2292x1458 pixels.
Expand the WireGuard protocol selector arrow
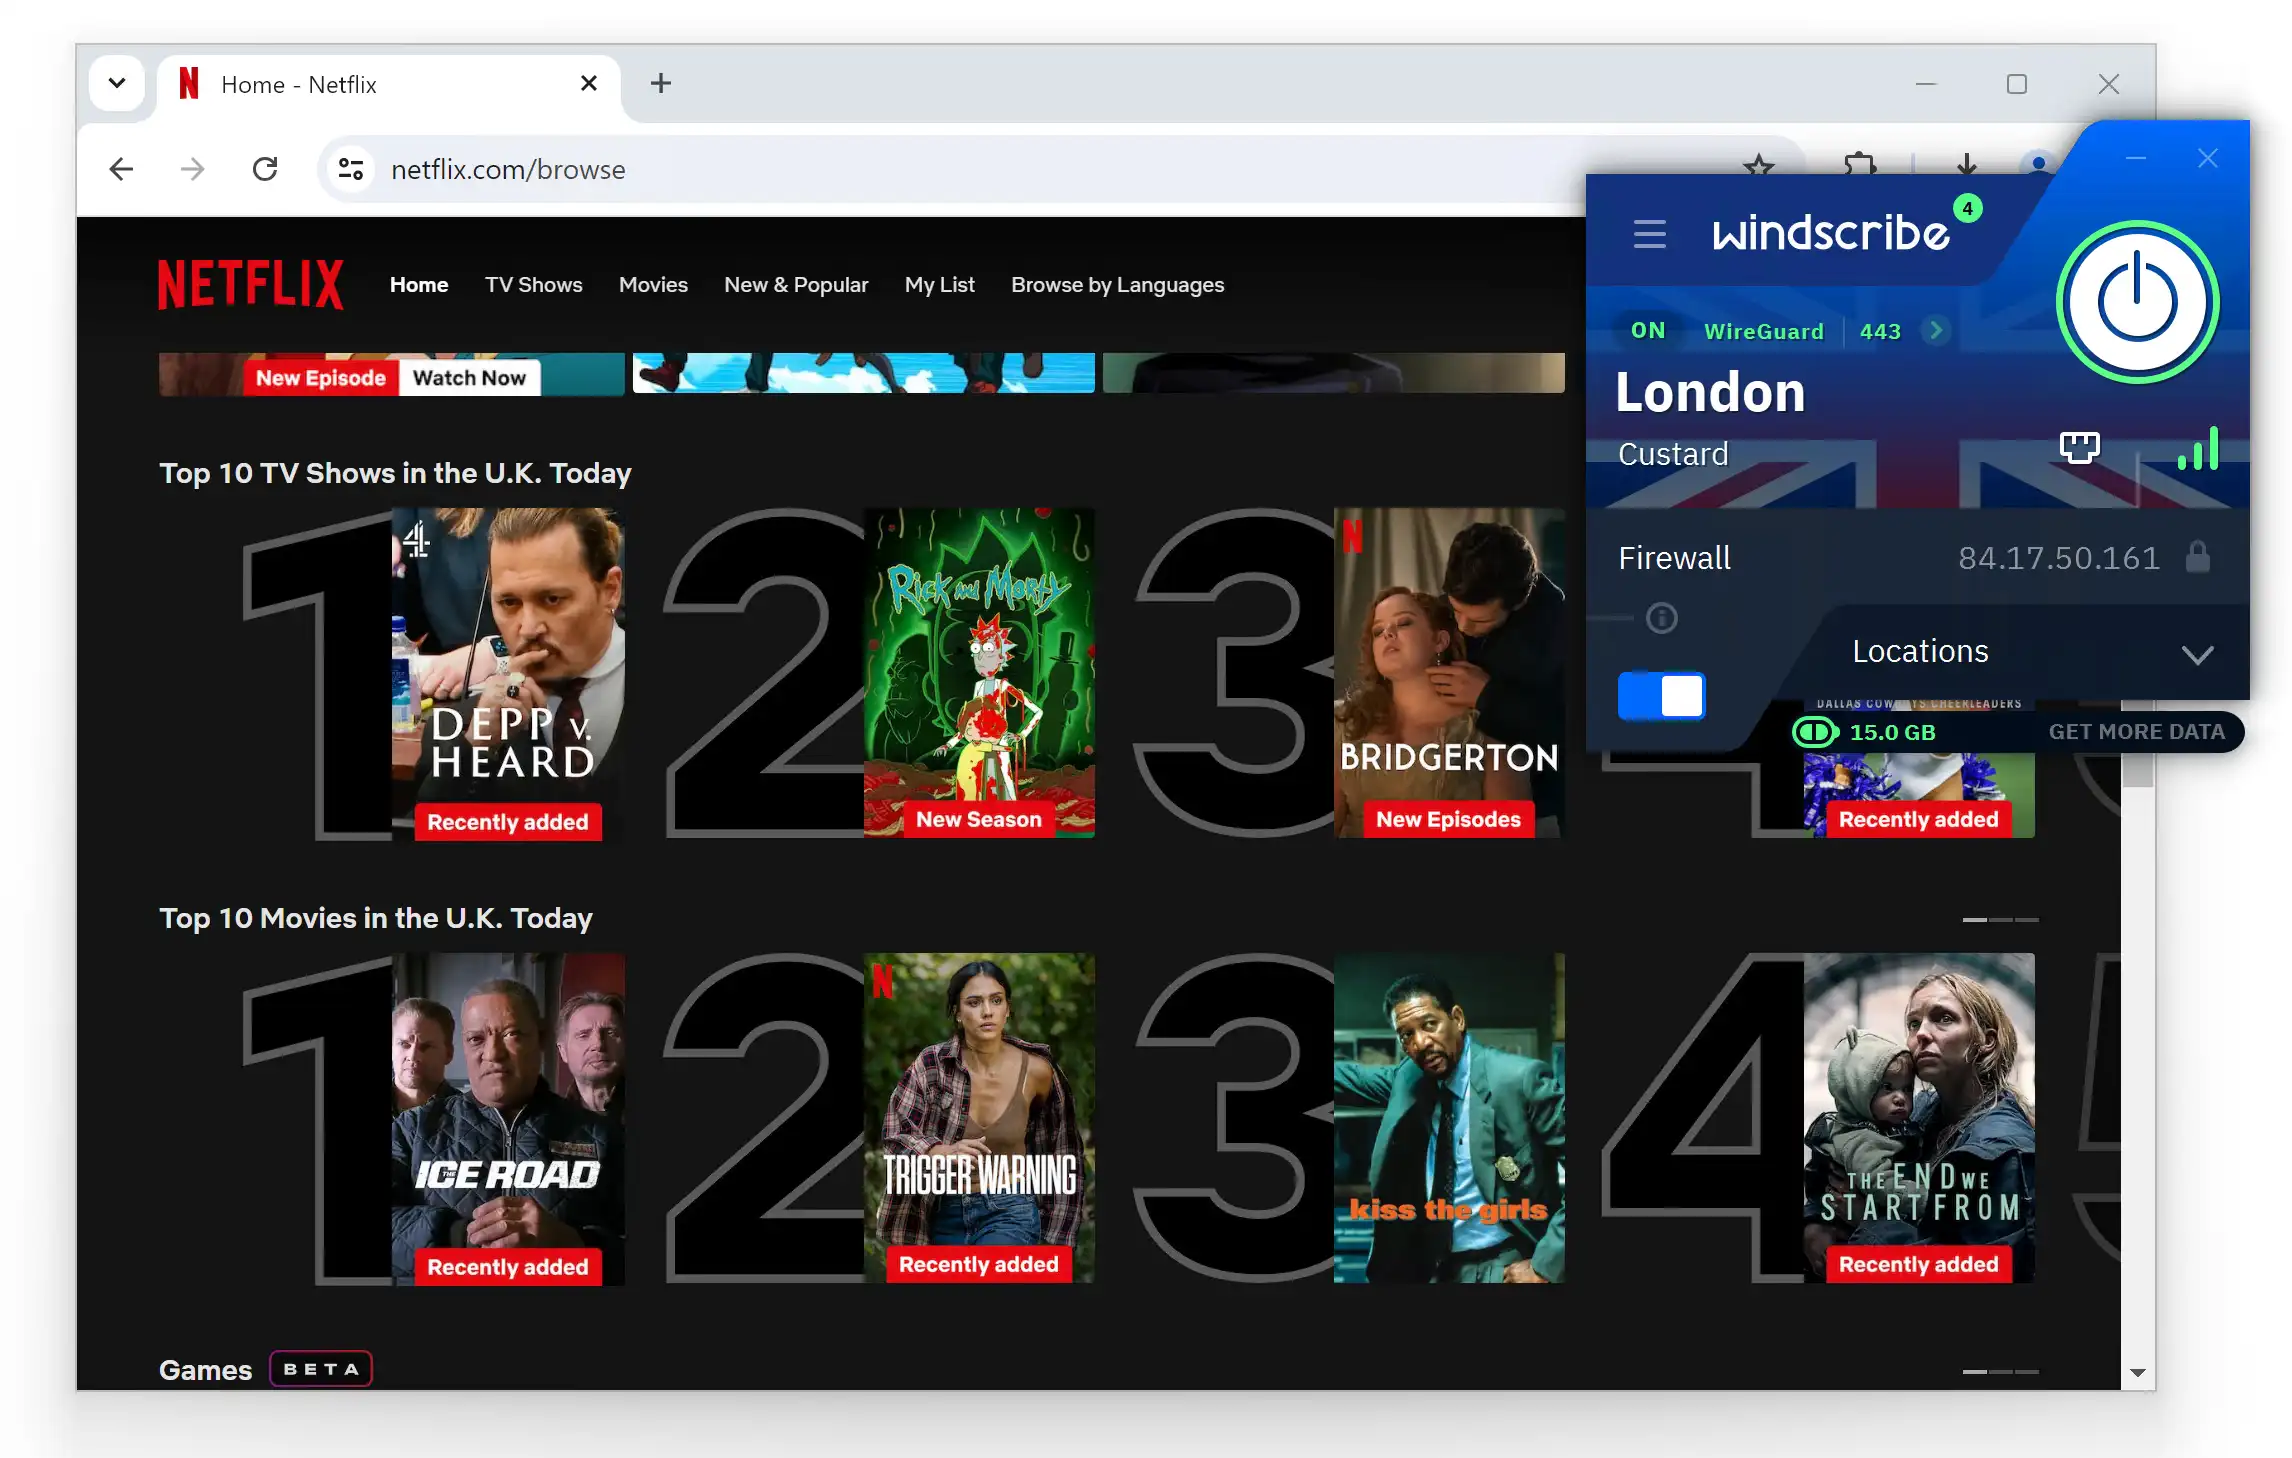point(1936,329)
